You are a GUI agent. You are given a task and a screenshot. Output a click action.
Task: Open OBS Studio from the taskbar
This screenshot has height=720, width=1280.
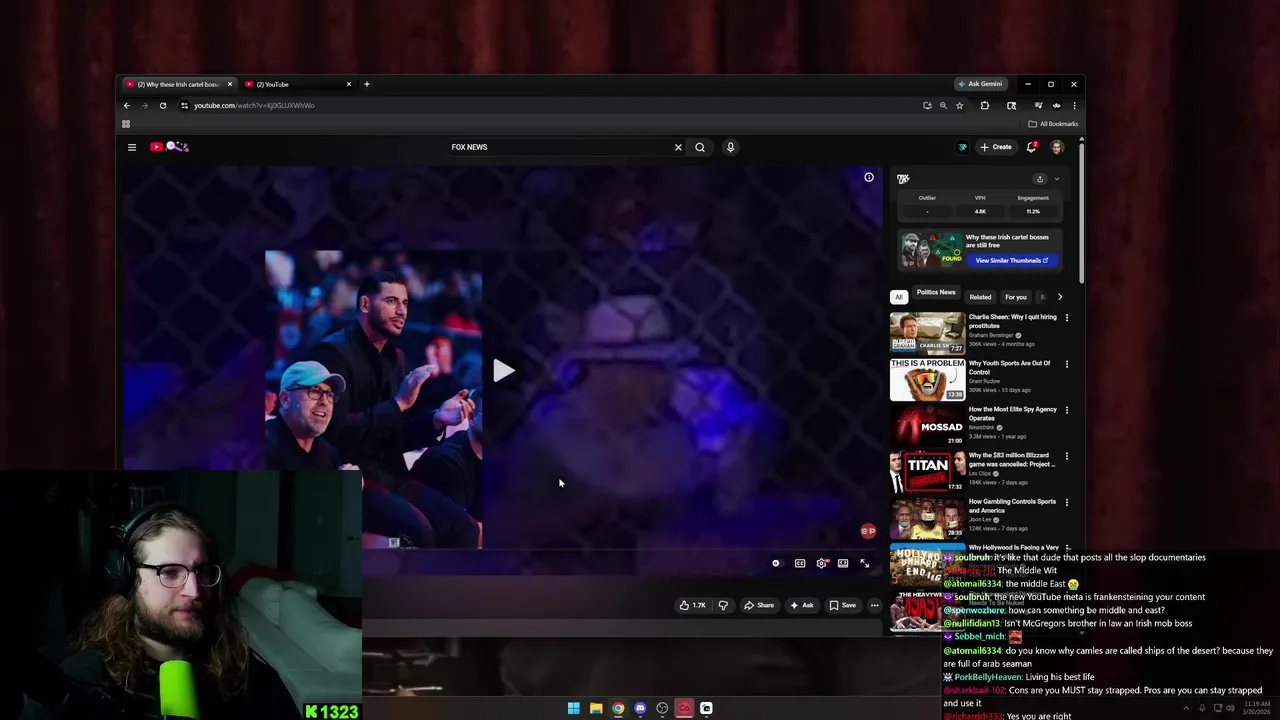pyautogui.click(x=662, y=708)
